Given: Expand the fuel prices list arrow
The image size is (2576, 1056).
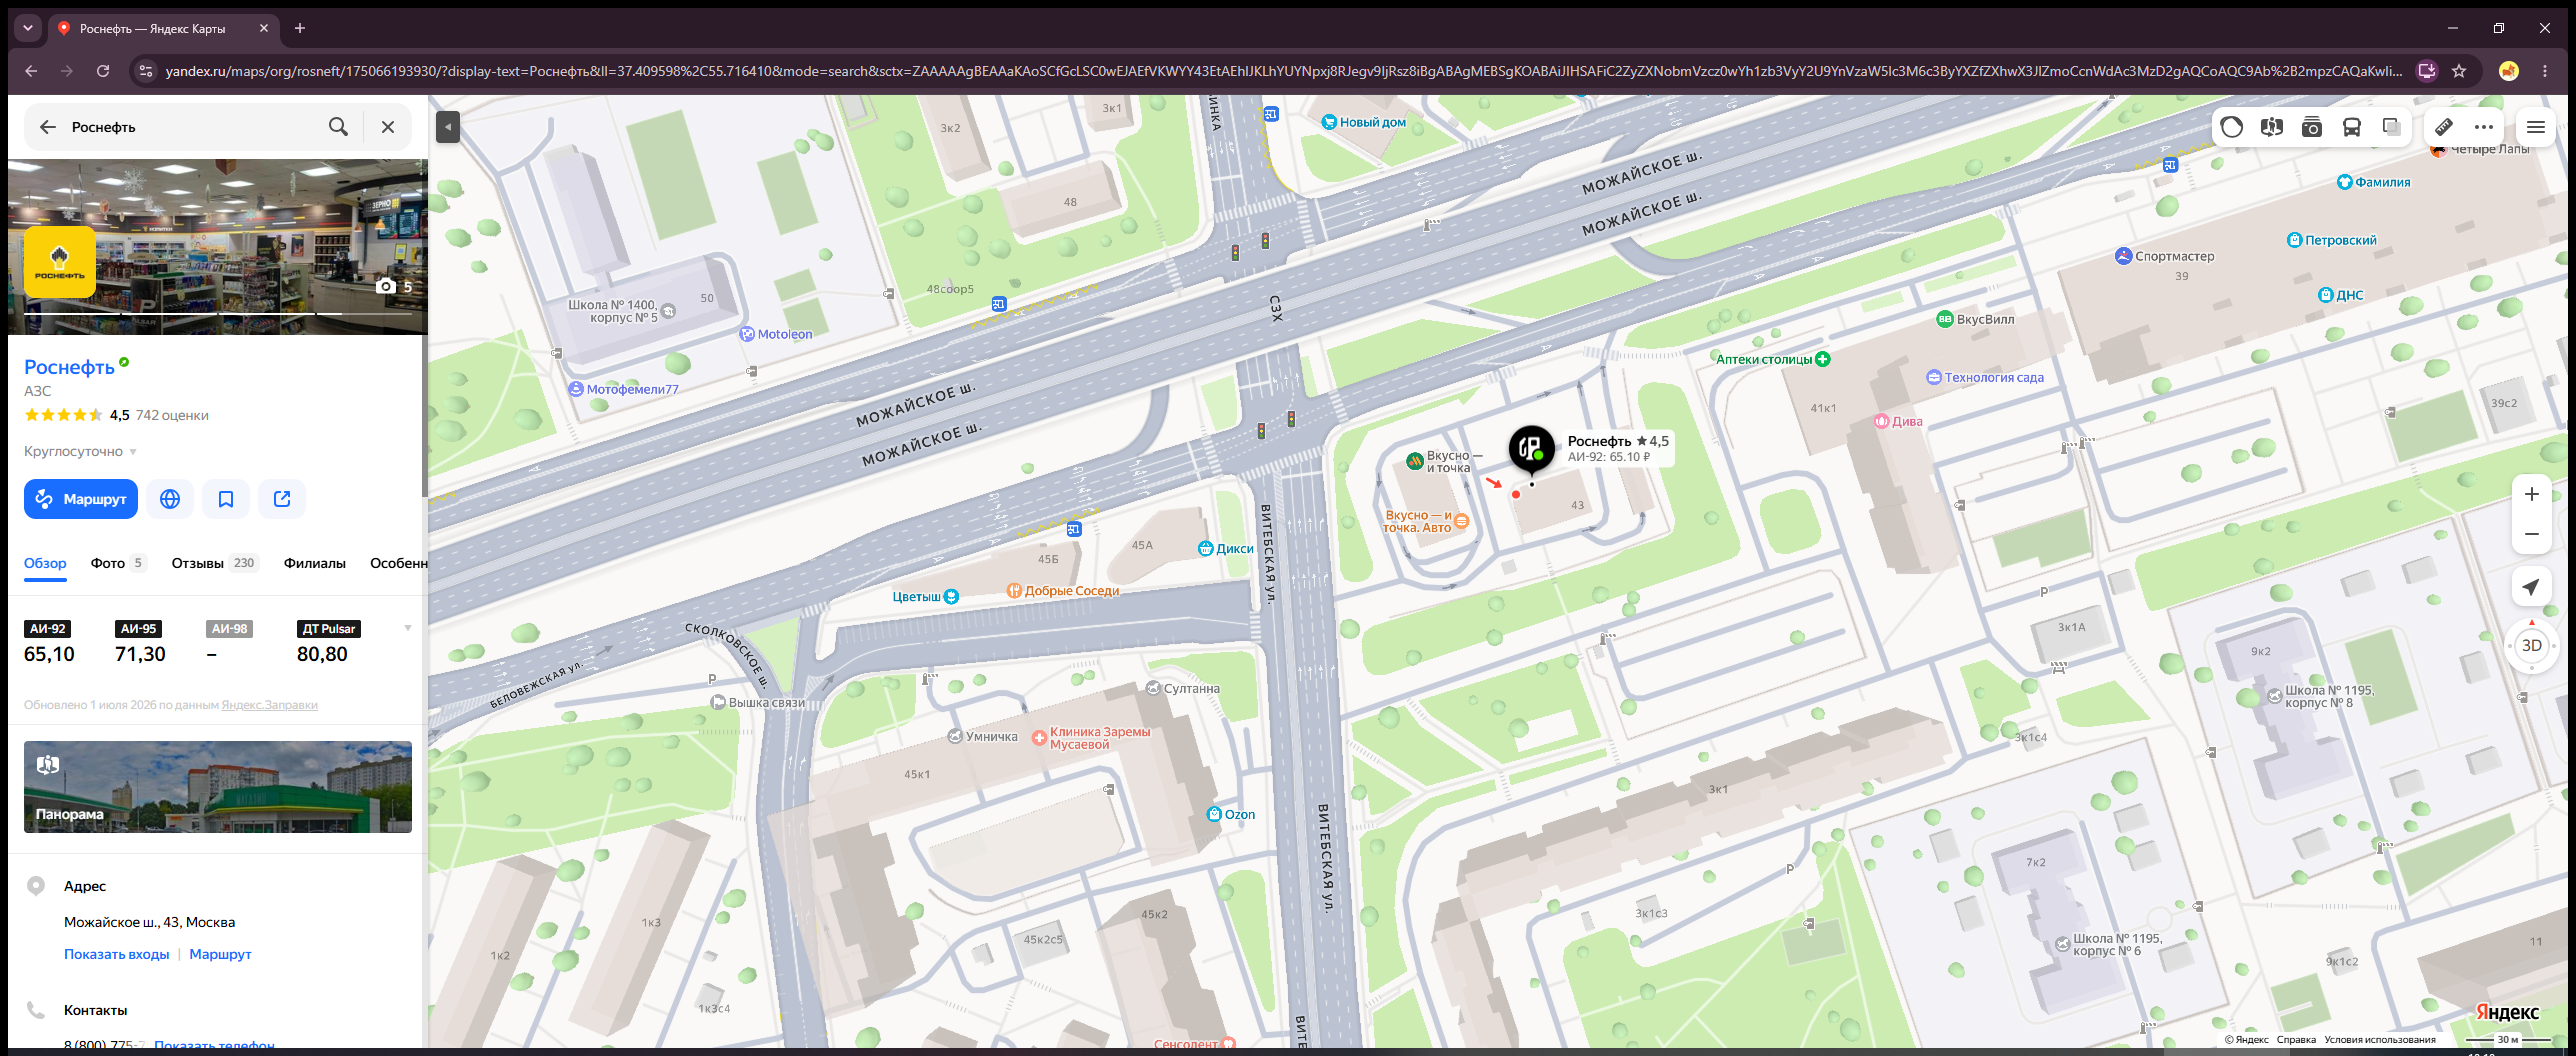Looking at the screenshot, I should pyautogui.click(x=408, y=628).
